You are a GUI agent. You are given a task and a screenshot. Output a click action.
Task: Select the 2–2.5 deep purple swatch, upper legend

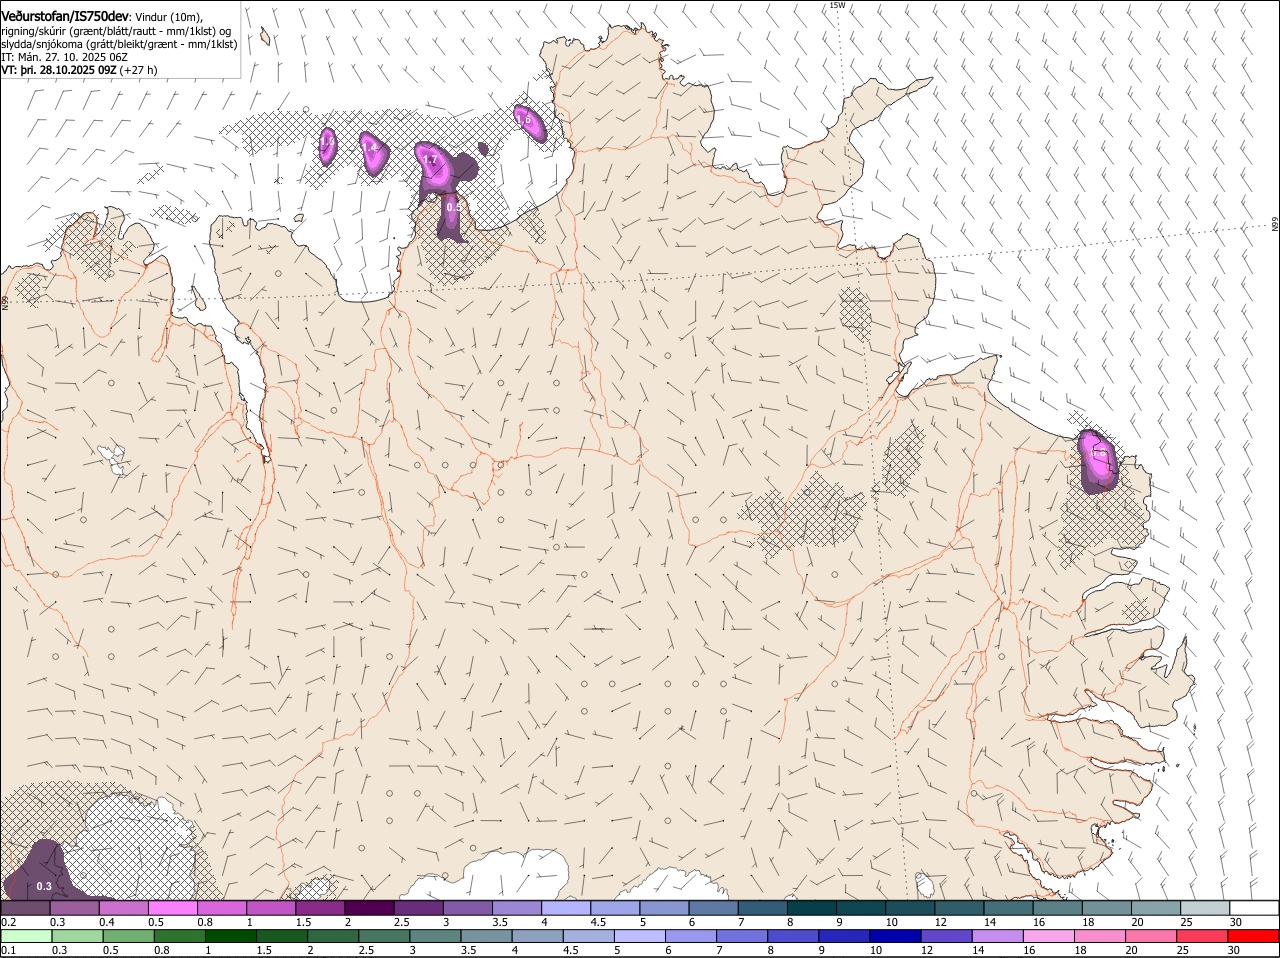[x=369, y=907]
